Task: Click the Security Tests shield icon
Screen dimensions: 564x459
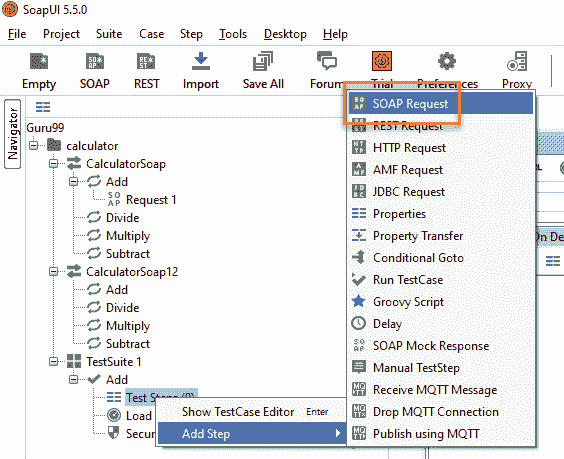Action: (x=114, y=433)
